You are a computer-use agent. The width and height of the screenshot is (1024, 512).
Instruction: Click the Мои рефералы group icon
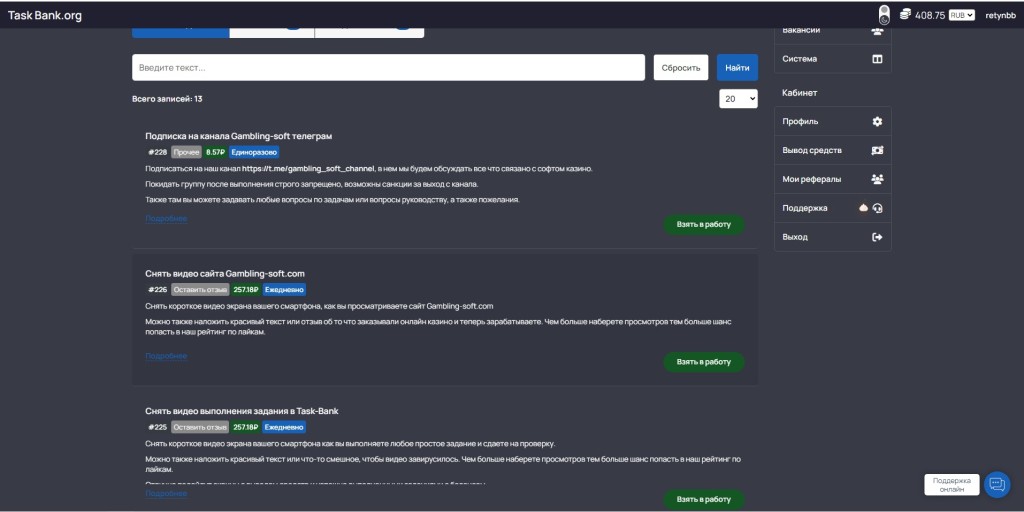pos(877,179)
